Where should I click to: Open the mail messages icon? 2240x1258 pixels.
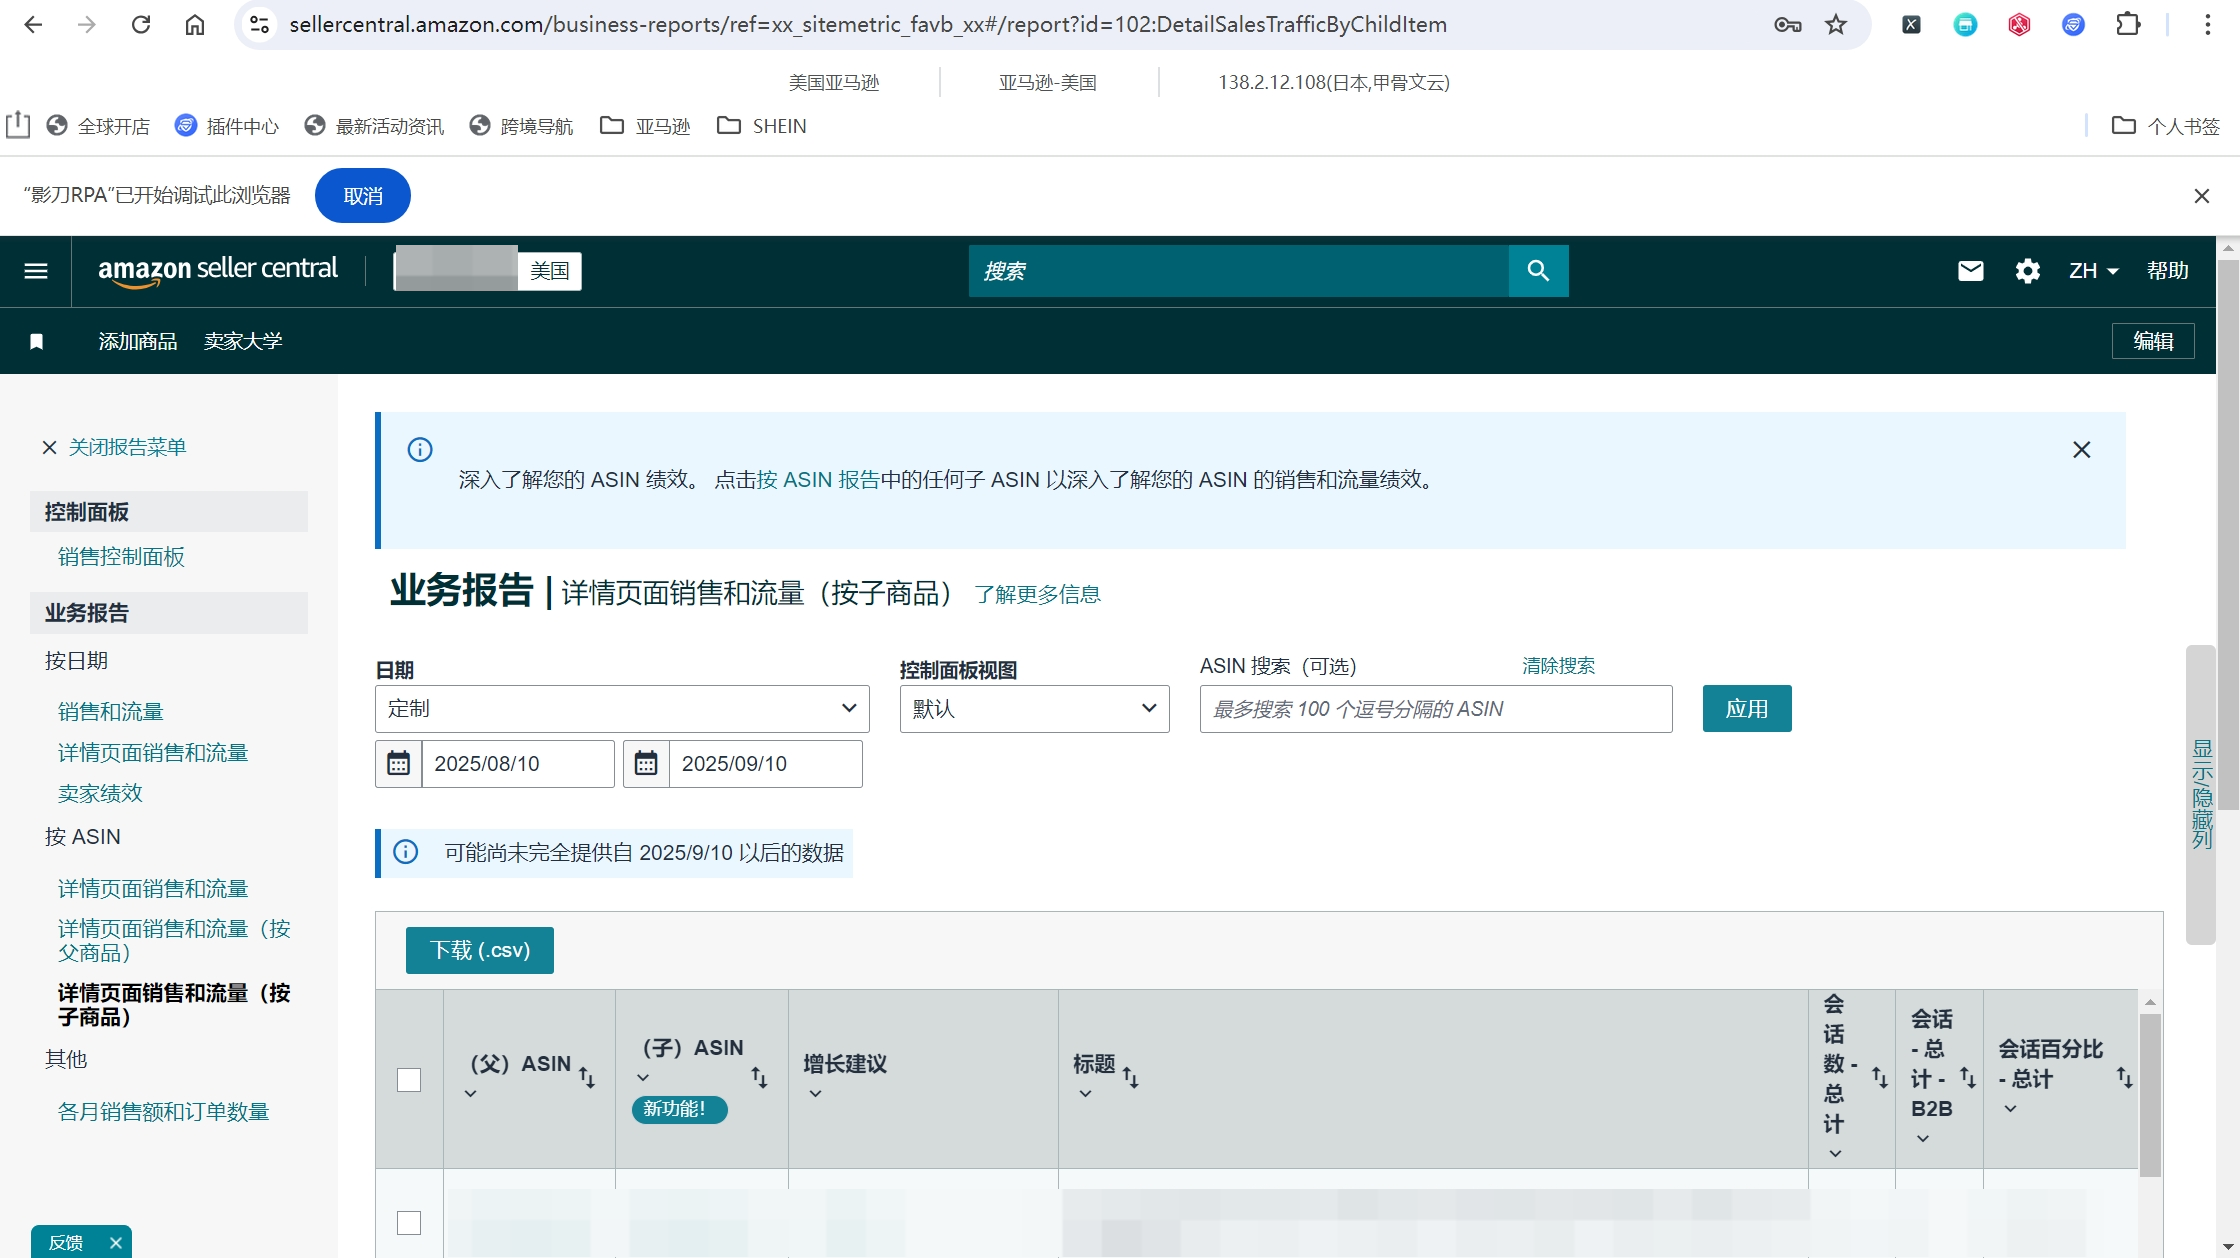click(x=1970, y=271)
